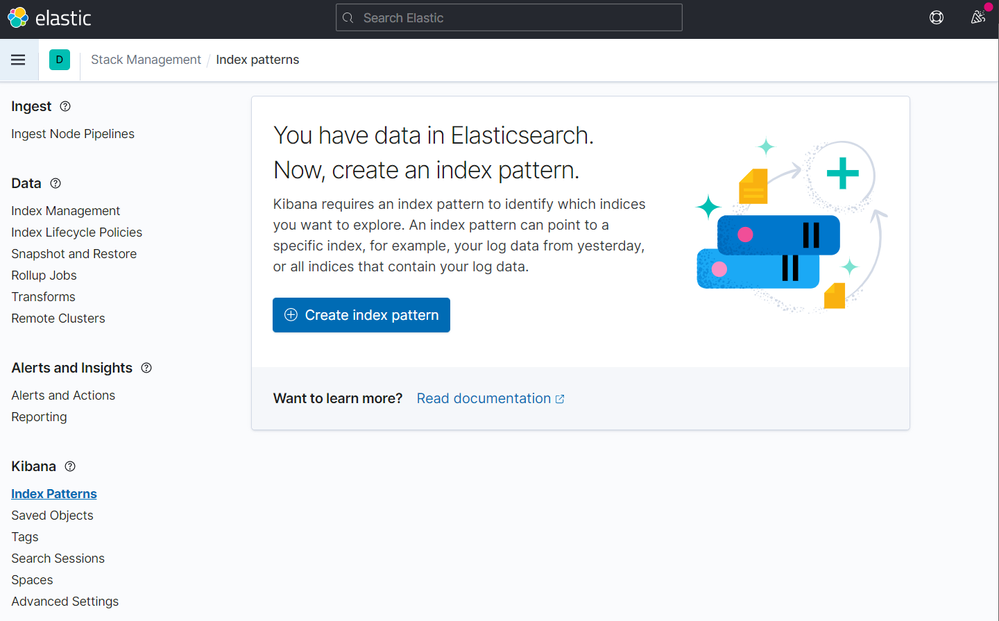Open the newsfeed celebration icon
Screen dimensions: 999x621
(x=978, y=18)
